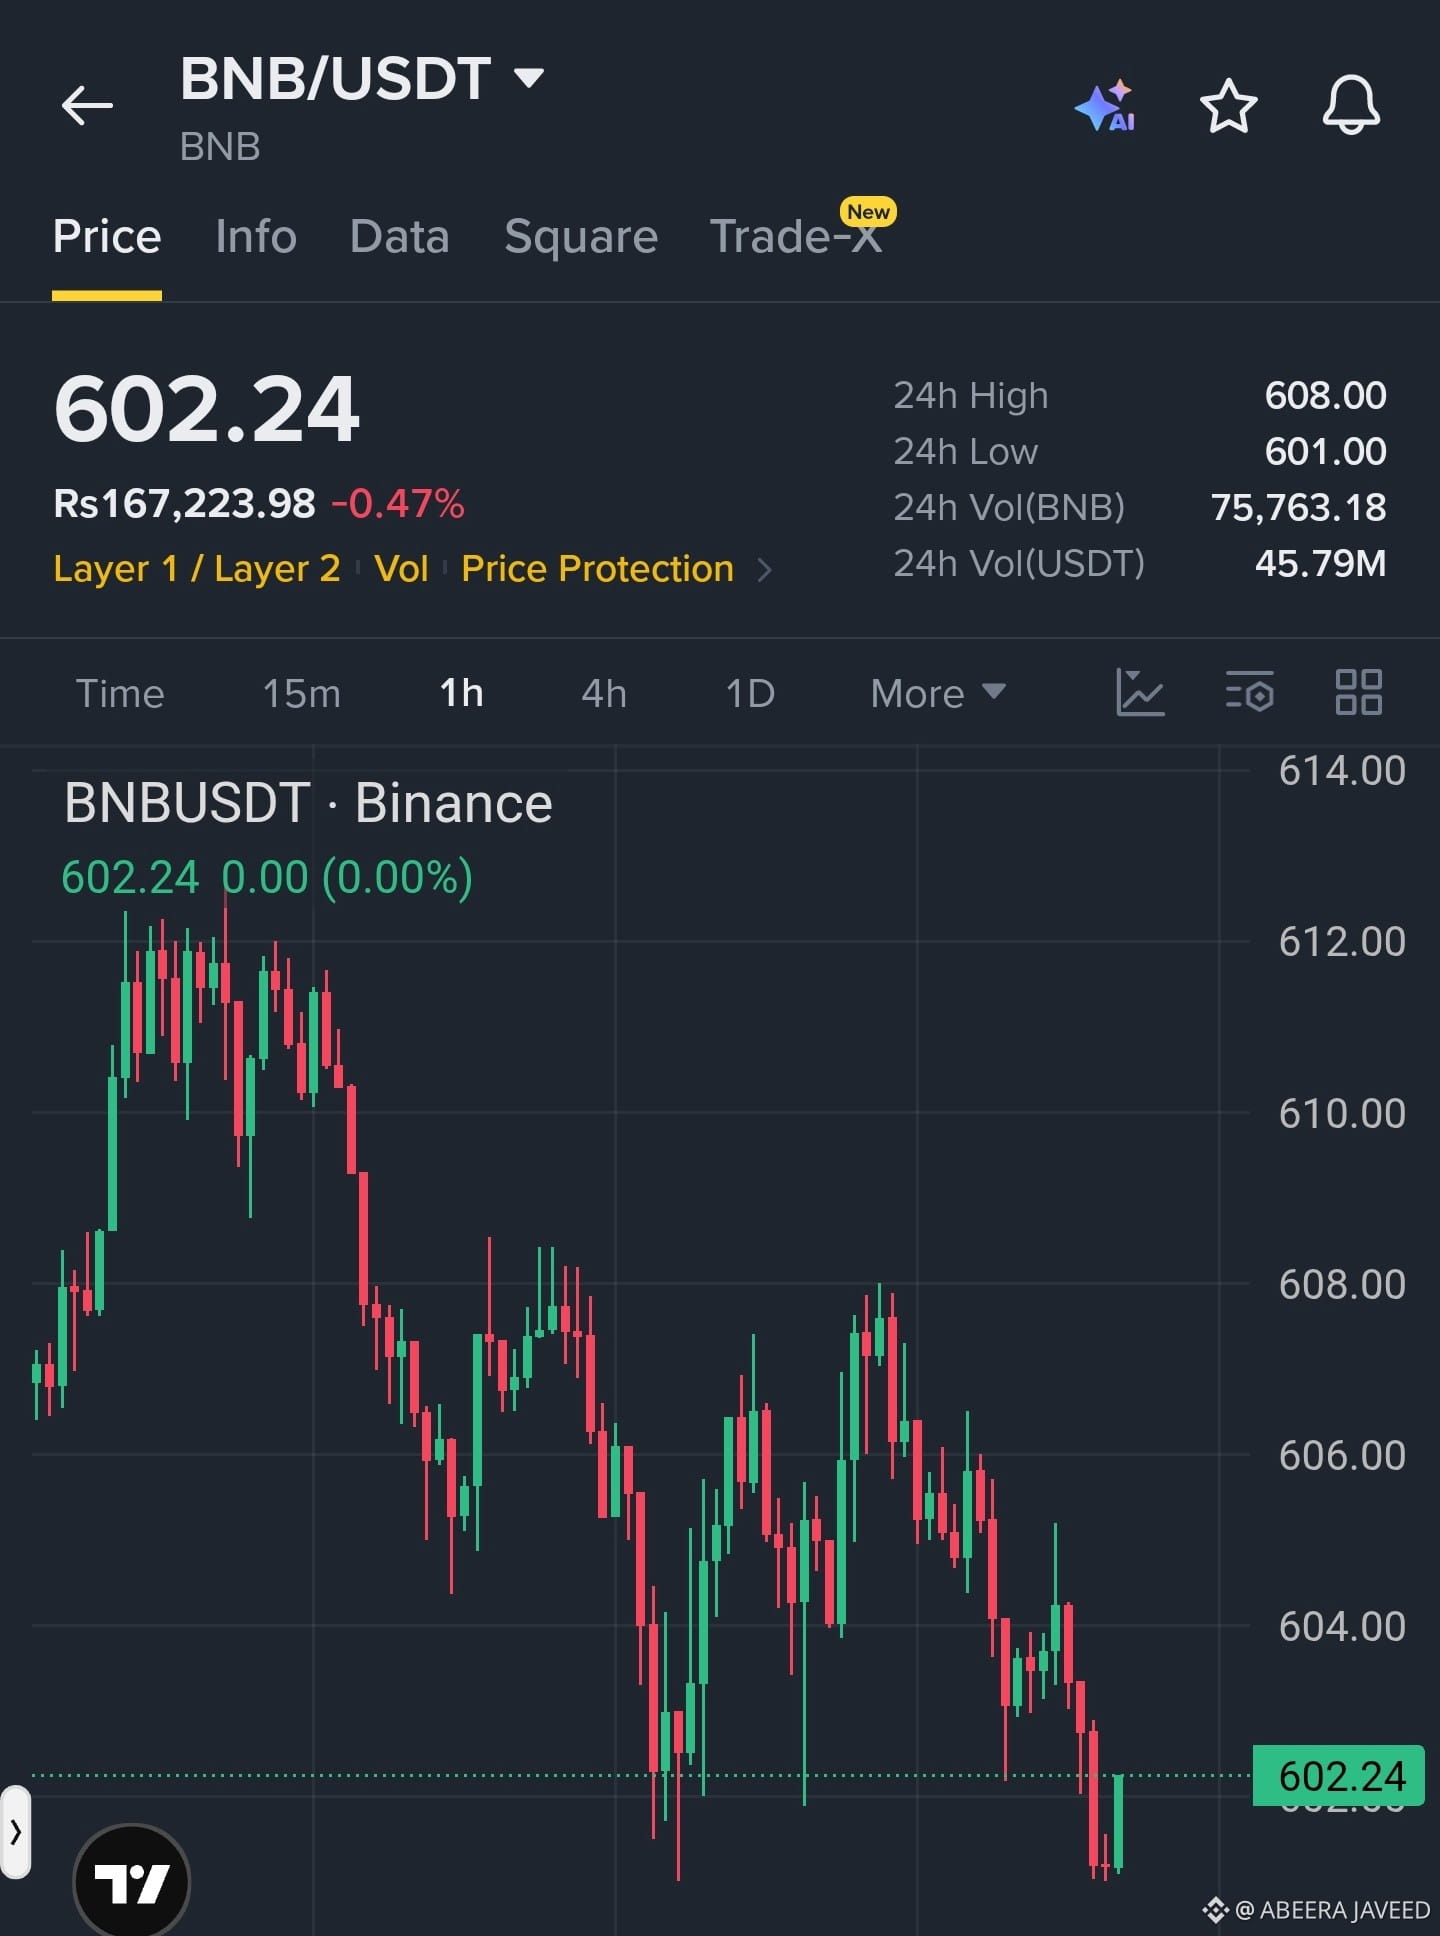Switch to the Price tab
This screenshot has width=1440, height=1936.
107,237
